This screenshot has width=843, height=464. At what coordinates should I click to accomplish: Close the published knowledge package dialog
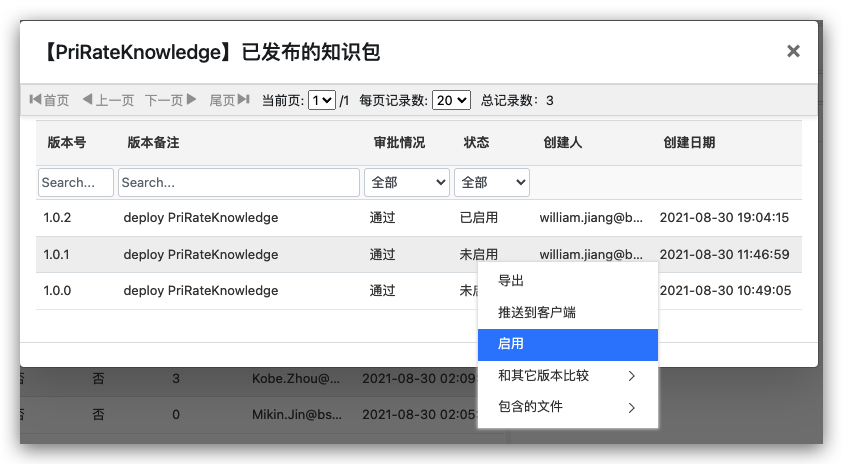793,51
